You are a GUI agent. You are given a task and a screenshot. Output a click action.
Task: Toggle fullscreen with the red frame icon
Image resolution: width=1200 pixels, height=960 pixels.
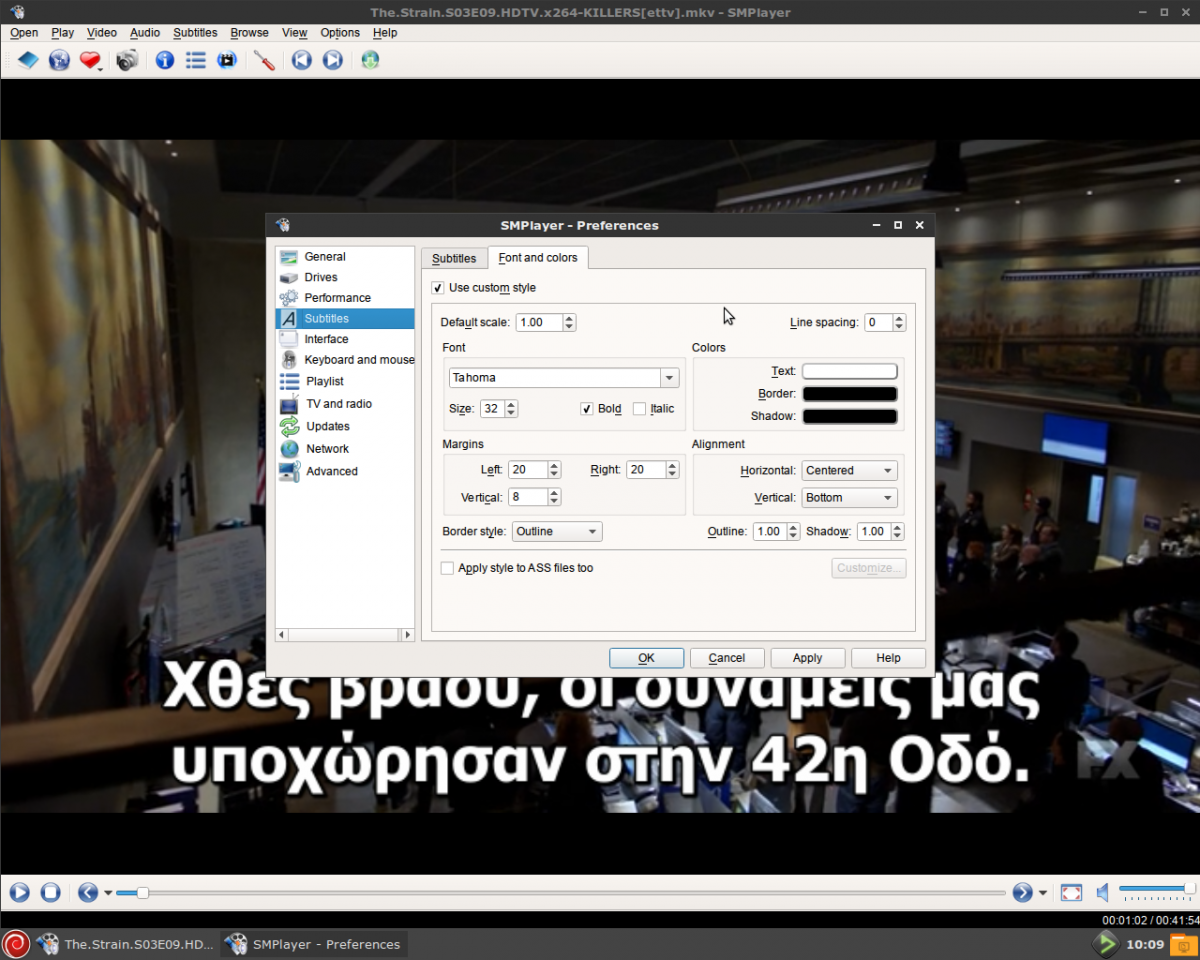point(1071,892)
